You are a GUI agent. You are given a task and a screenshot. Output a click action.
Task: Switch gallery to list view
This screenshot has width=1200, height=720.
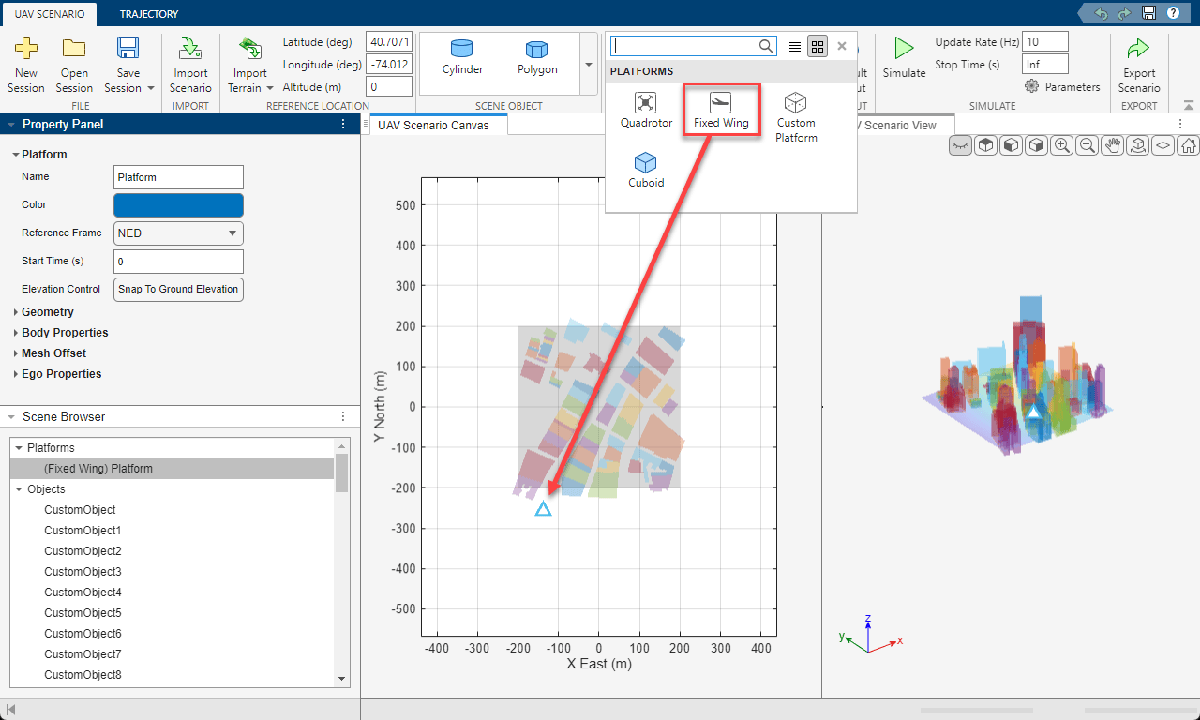click(x=794, y=46)
